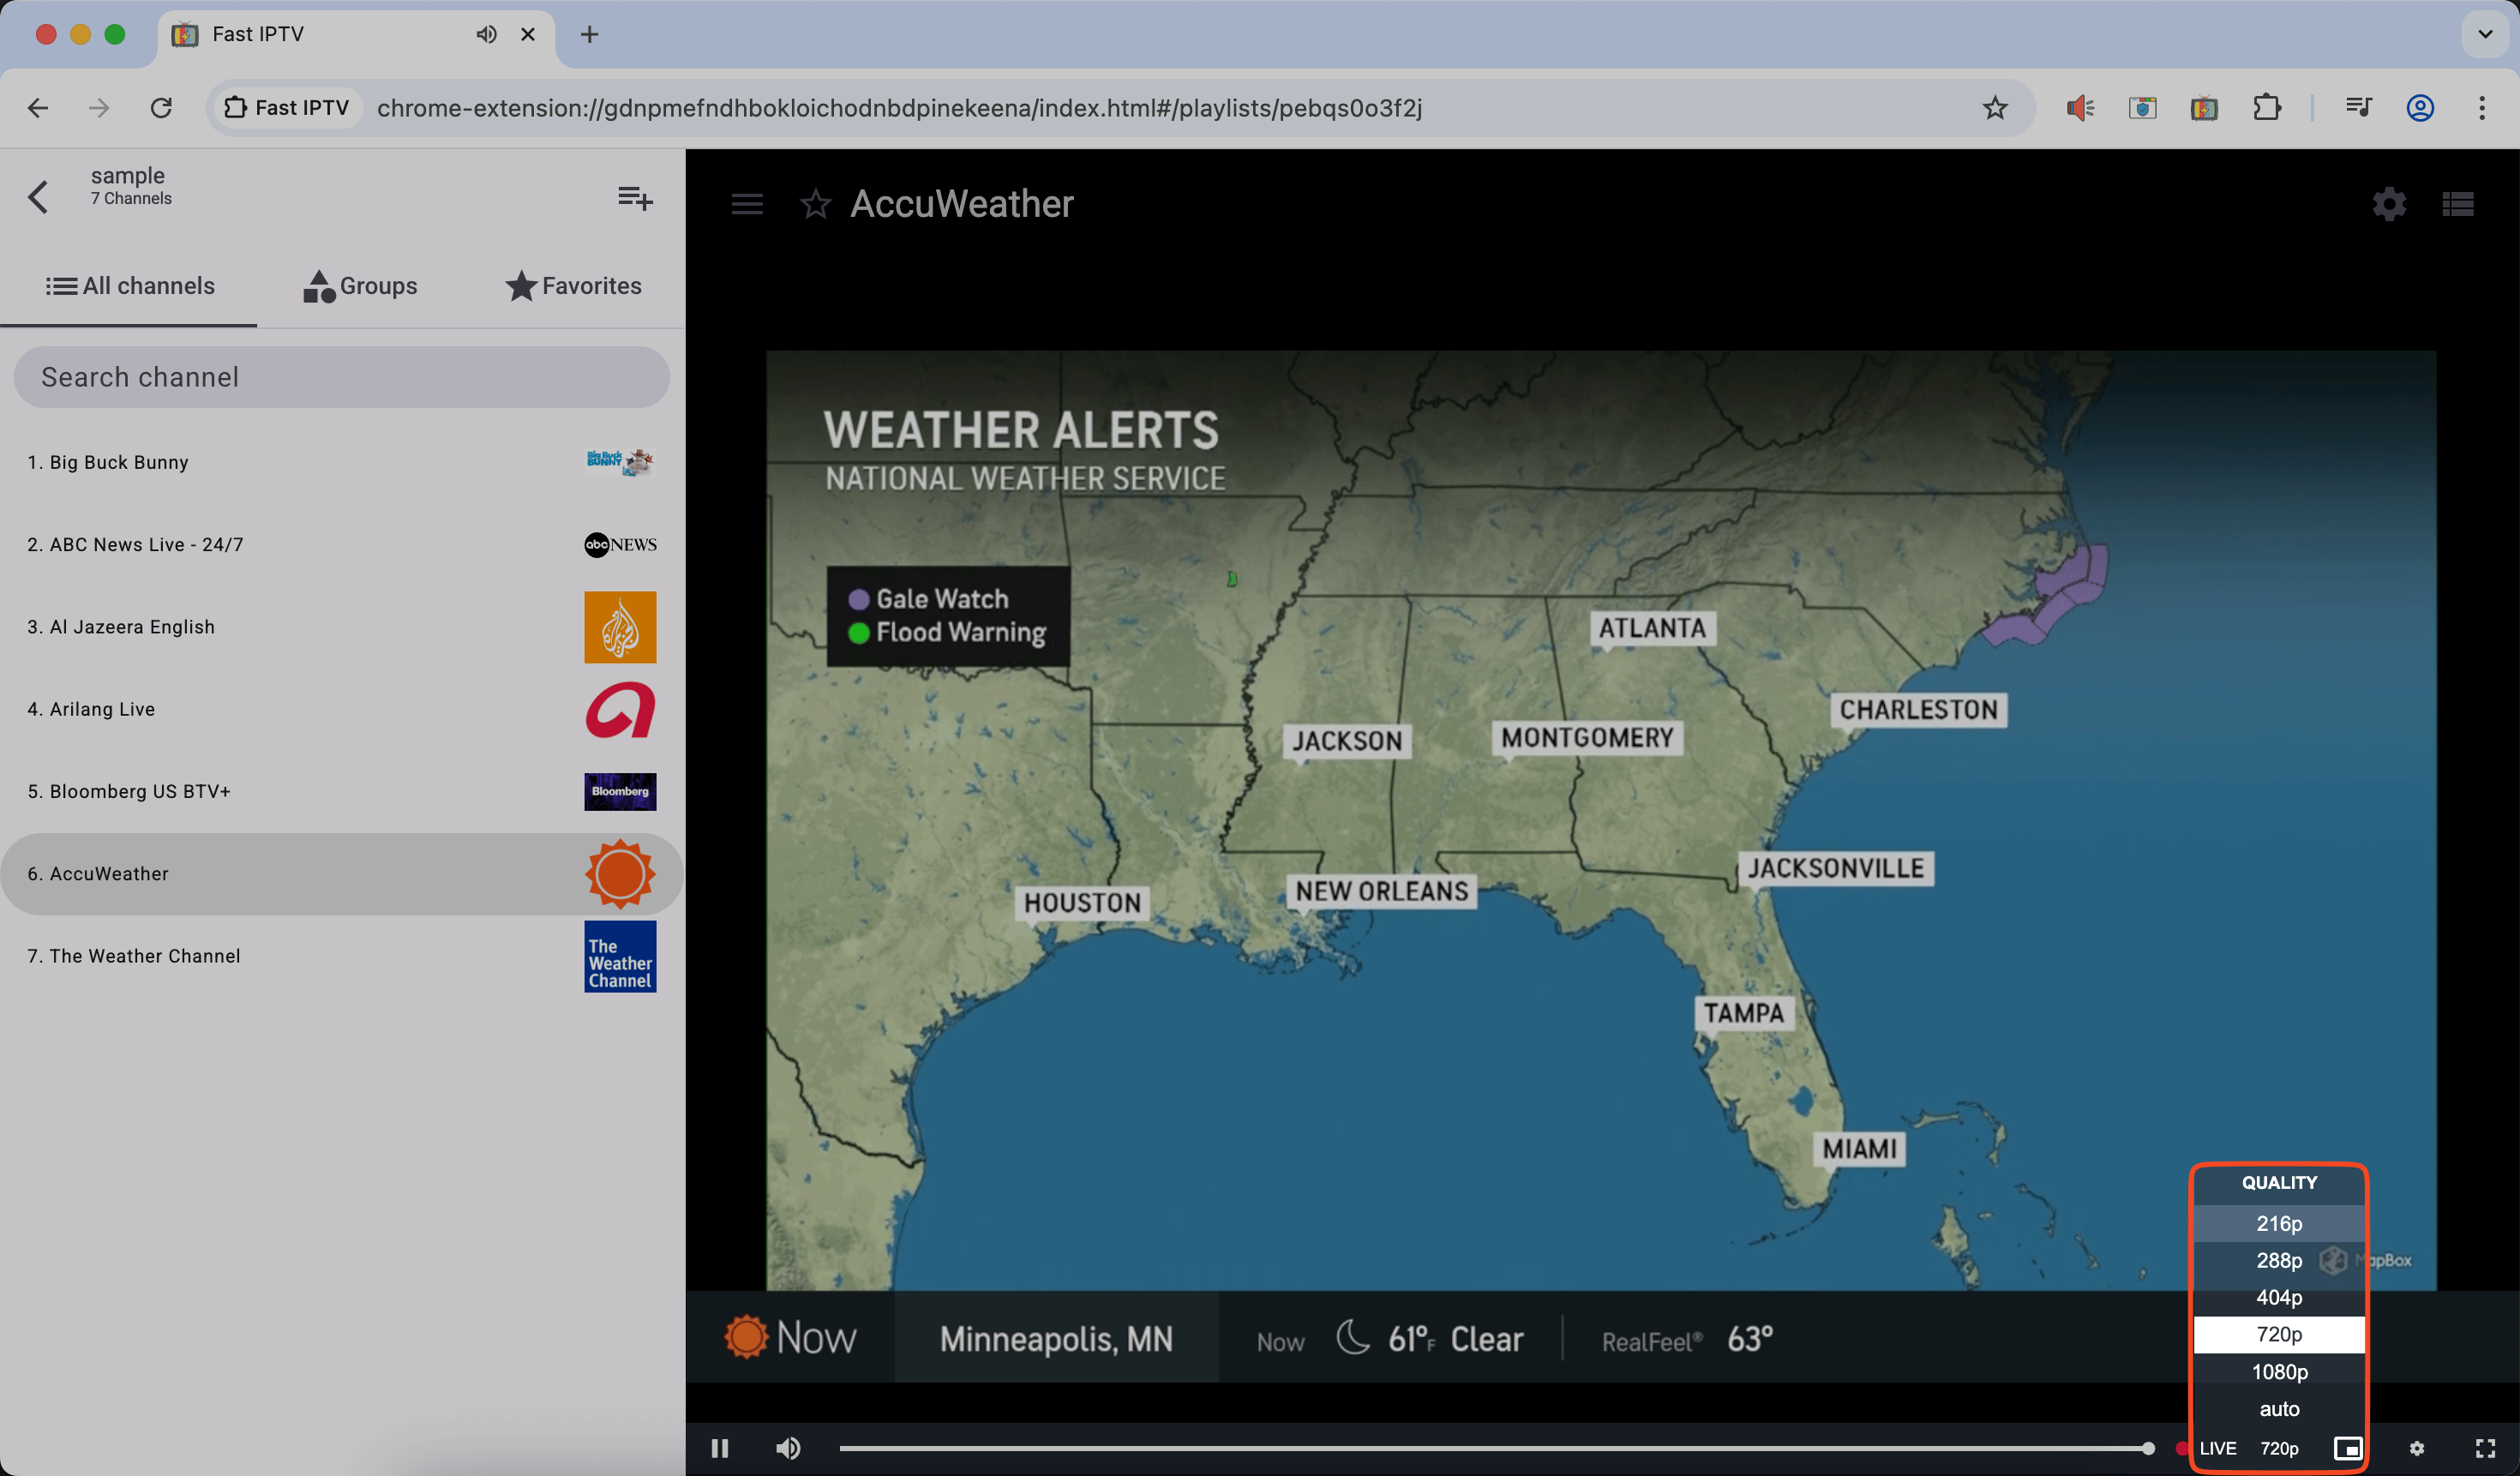The image size is (2520, 1476).
Task: Open the add playlist icon
Action: 635,198
